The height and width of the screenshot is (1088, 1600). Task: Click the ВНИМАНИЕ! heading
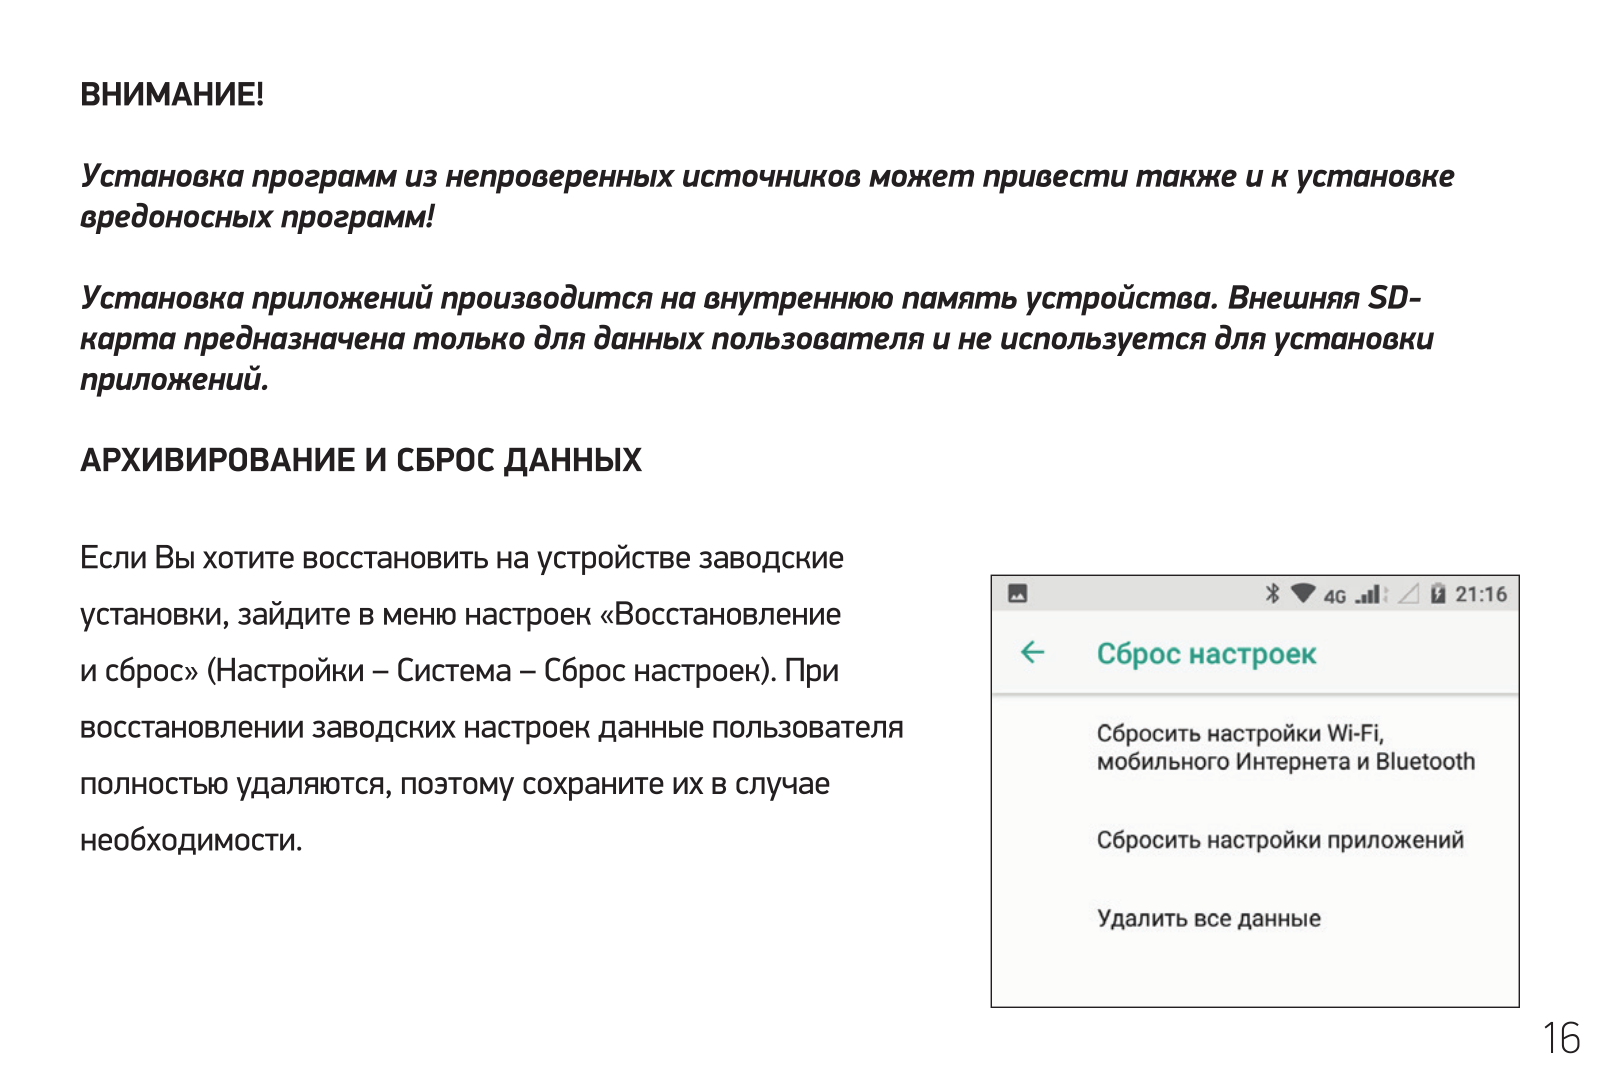pyautogui.click(x=172, y=94)
